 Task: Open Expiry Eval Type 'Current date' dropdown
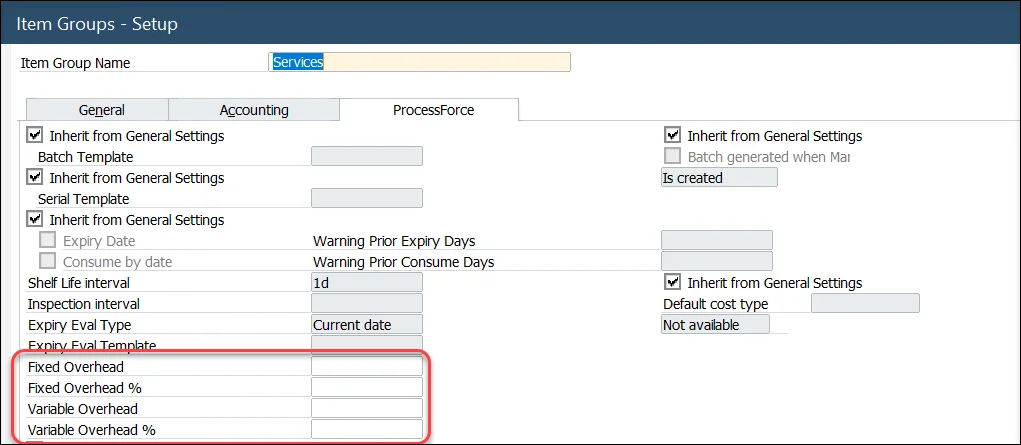click(x=367, y=325)
